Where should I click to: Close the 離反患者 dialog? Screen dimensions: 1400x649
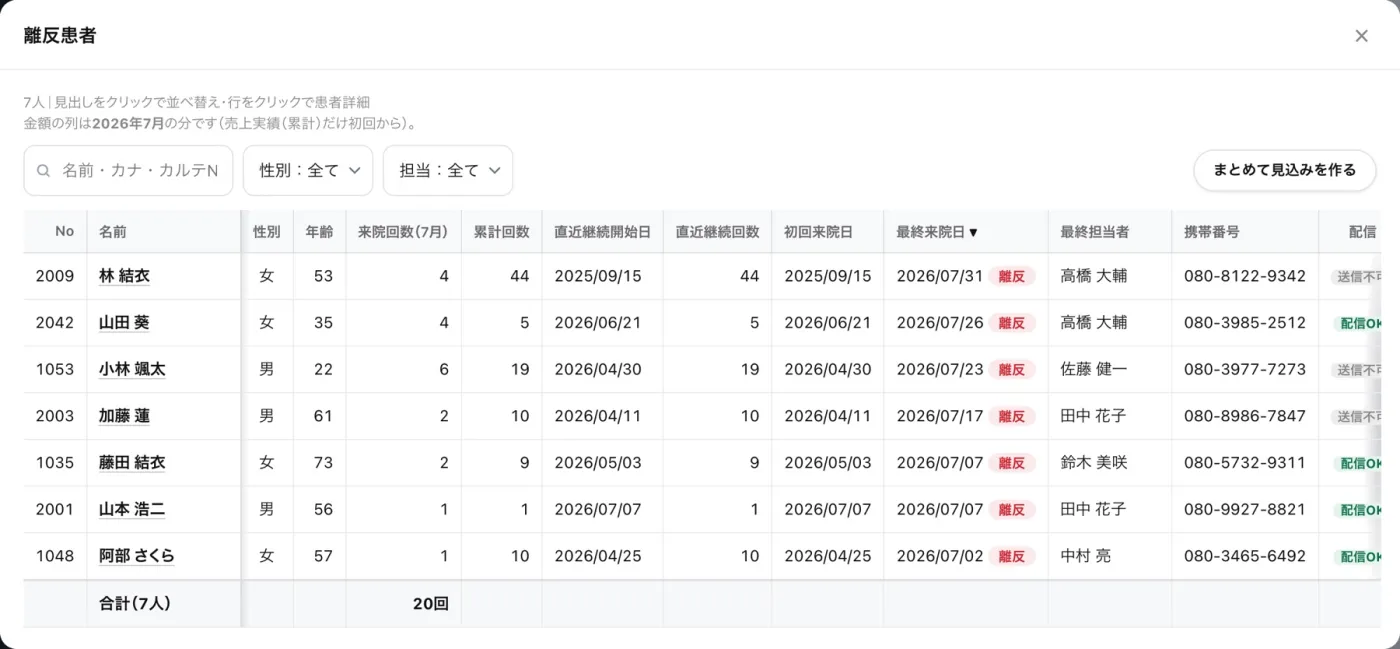coord(1361,36)
